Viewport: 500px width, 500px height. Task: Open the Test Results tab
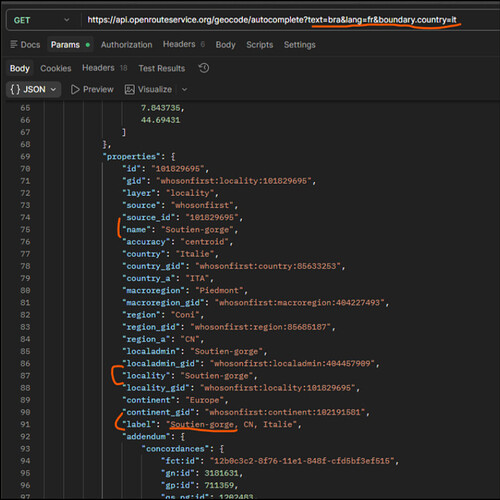162,68
